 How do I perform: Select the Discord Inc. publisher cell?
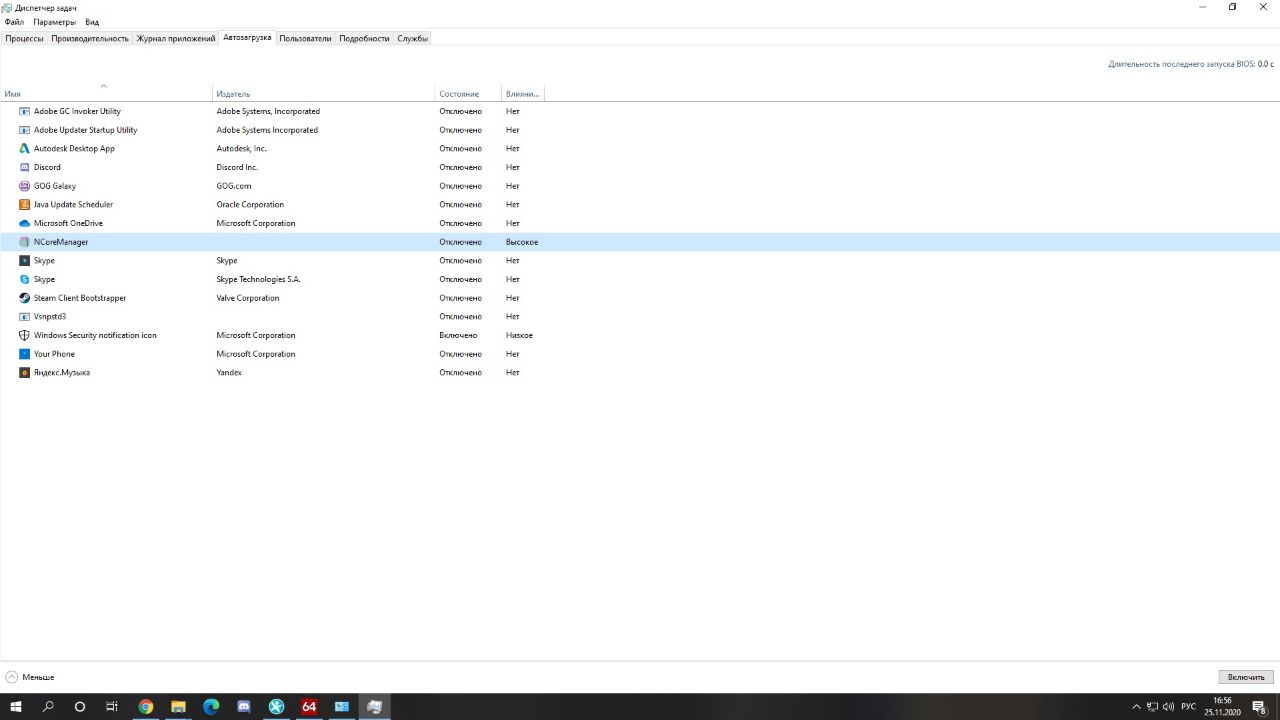click(x=237, y=167)
